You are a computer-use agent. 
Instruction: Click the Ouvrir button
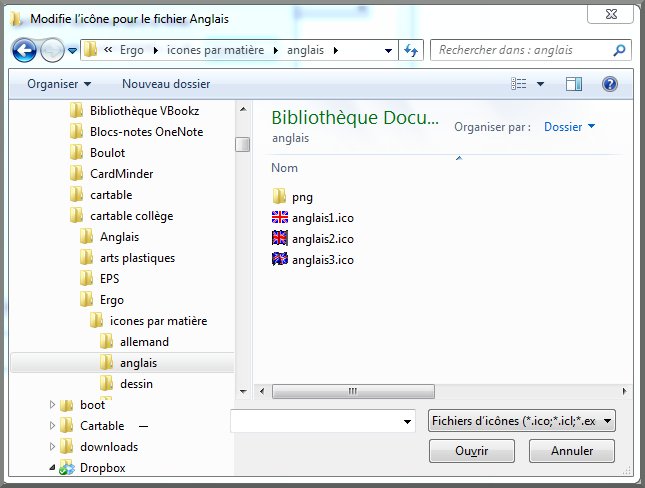click(471, 451)
